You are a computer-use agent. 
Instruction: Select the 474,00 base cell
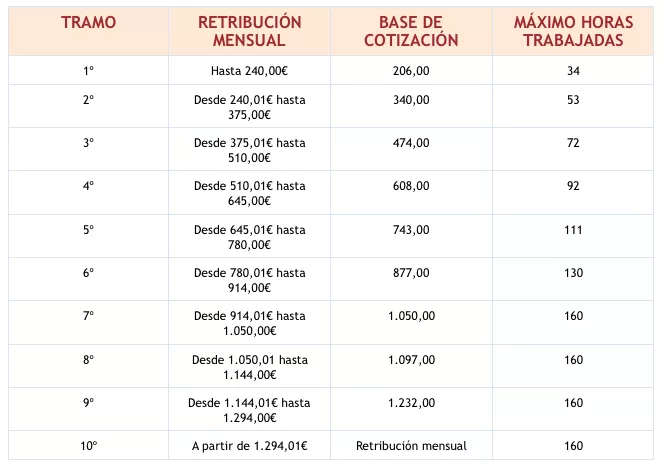coord(411,149)
